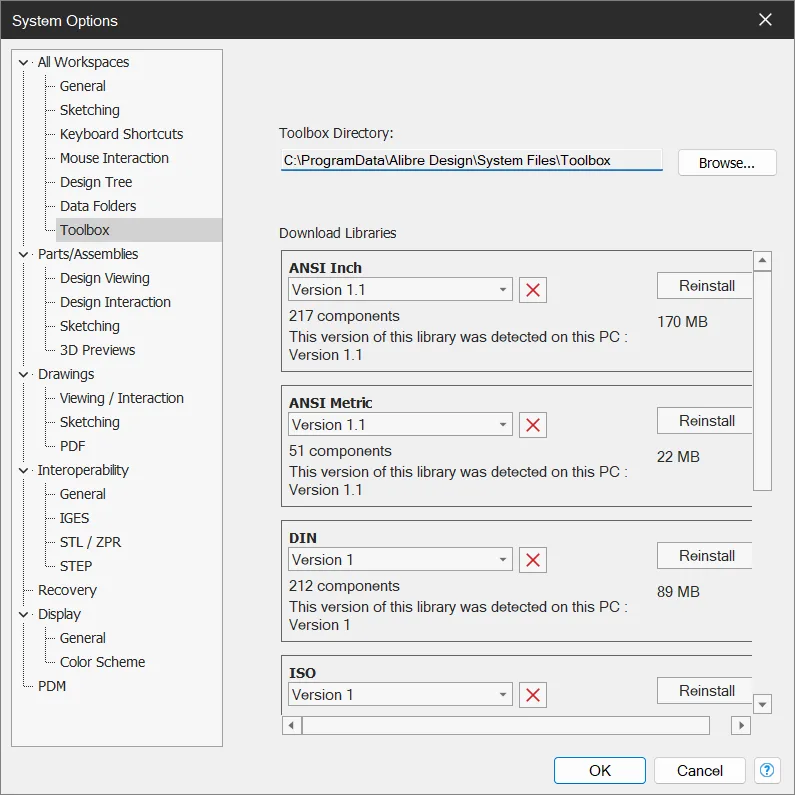The width and height of the screenshot is (795, 795).
Task: Open the help question mark icon
Action: [767, 770]
